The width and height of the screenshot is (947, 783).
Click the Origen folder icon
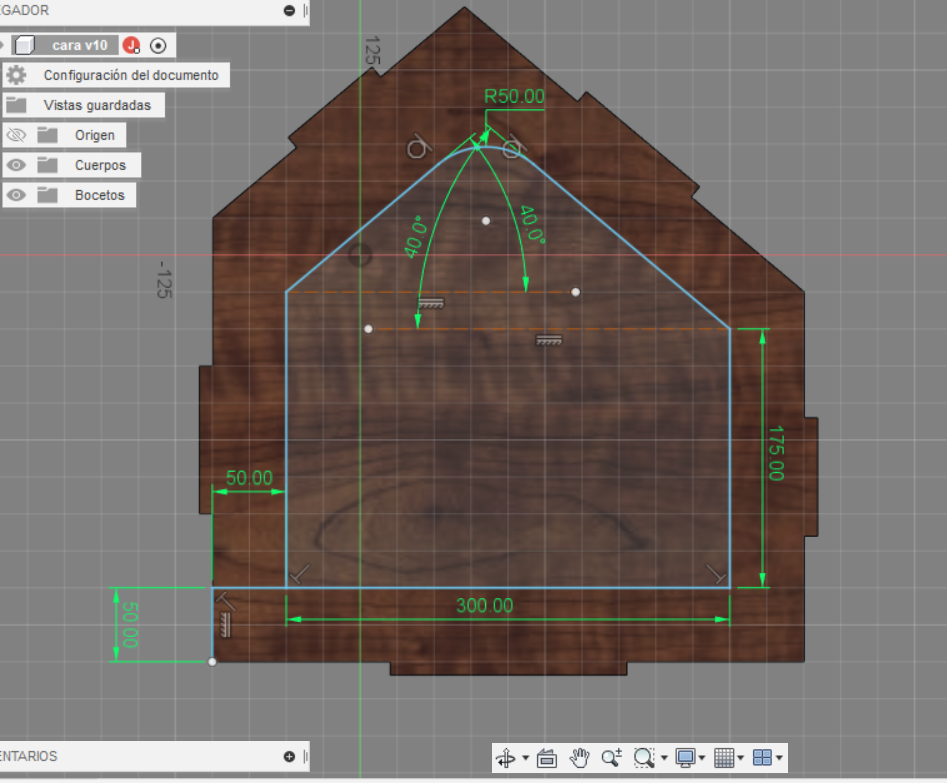pos(47,135)
